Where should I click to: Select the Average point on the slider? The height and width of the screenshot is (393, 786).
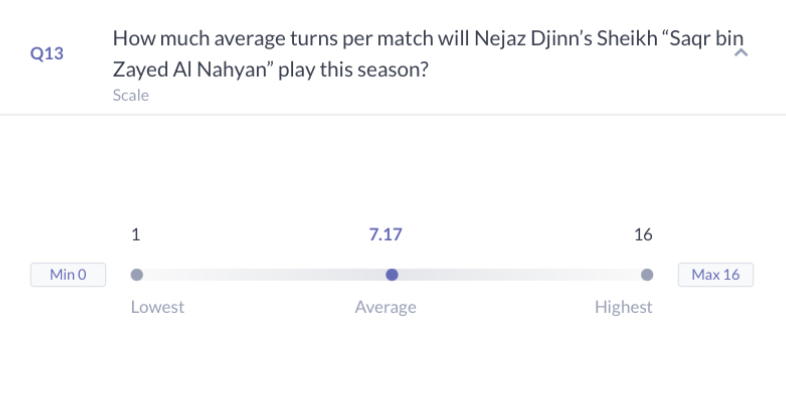[x=392, y=275]
